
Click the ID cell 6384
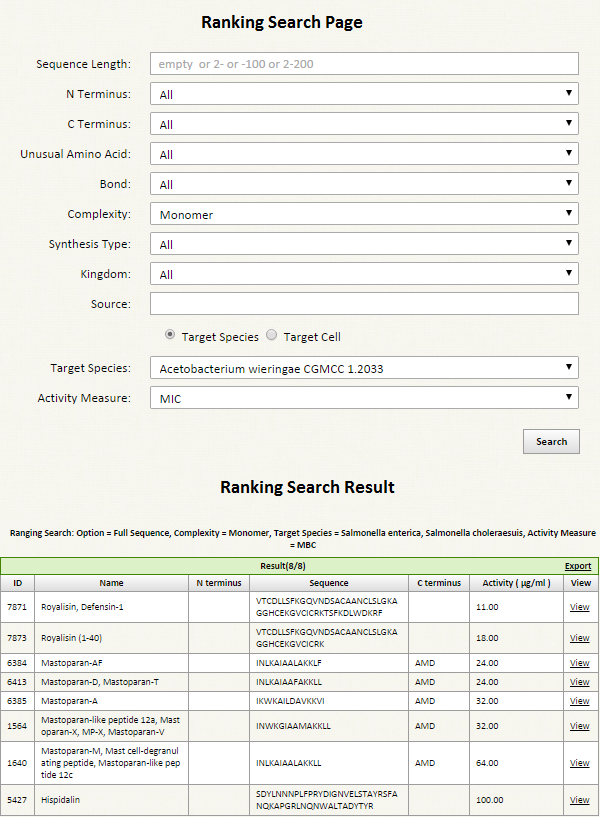(17, 663)
